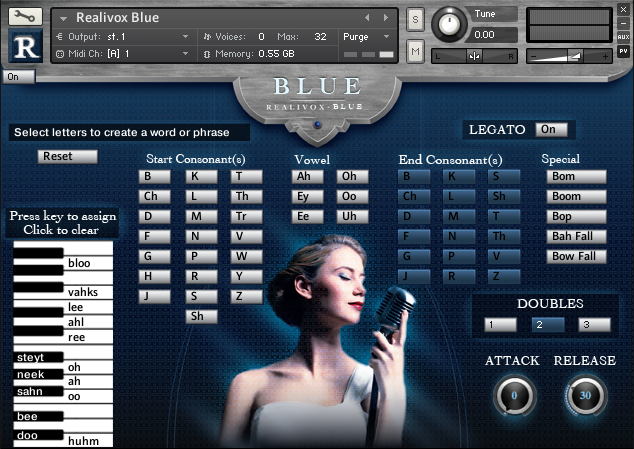Set DOUBLES to 2

click(548, 325)
